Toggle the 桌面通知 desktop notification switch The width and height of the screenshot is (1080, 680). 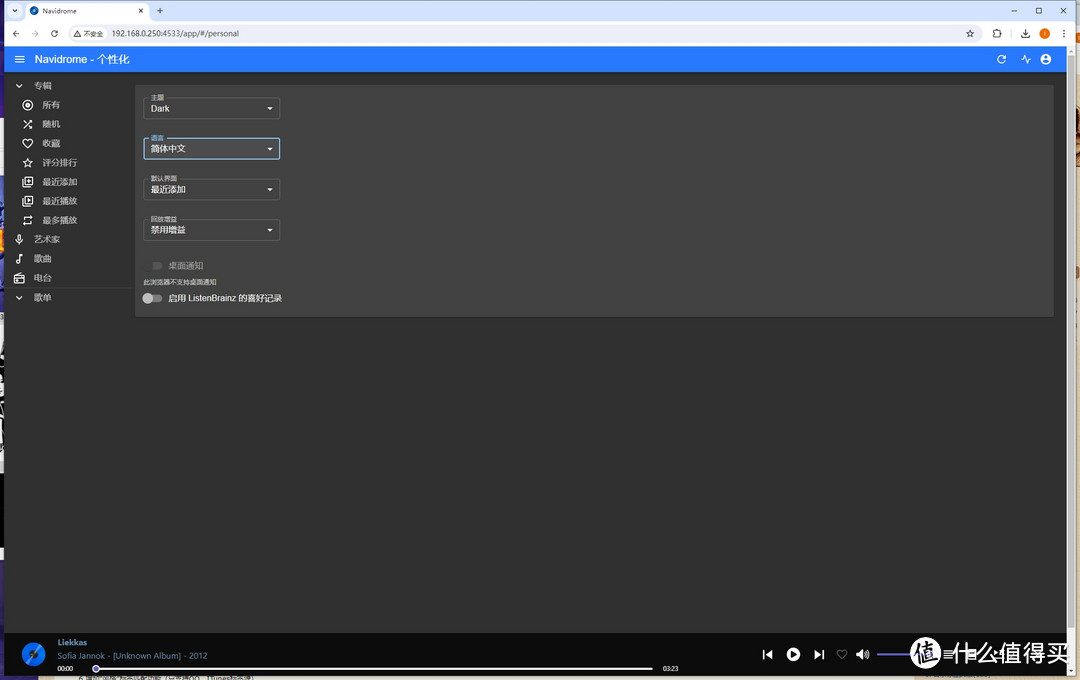156,266
